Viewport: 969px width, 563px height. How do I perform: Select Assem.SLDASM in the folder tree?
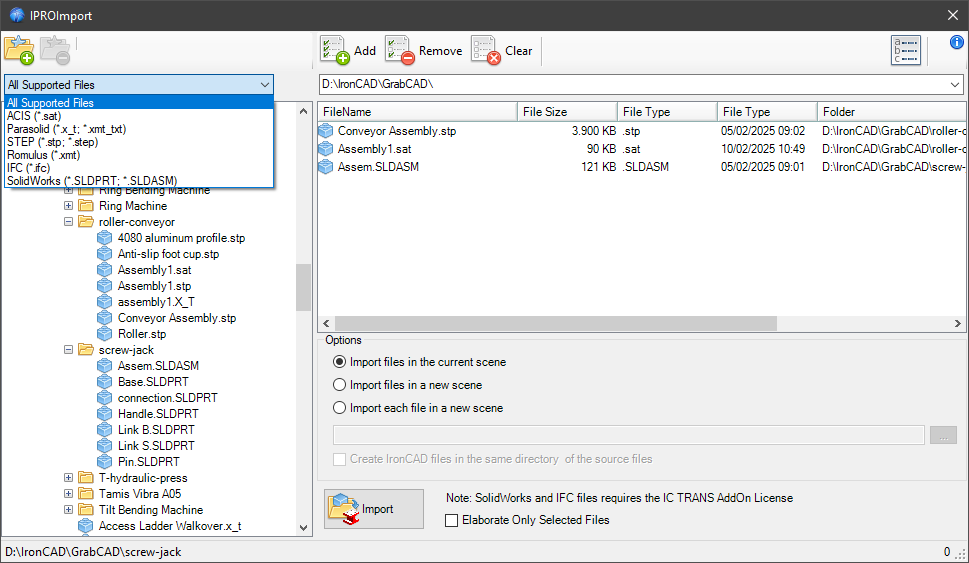click(x=158, y=366)
